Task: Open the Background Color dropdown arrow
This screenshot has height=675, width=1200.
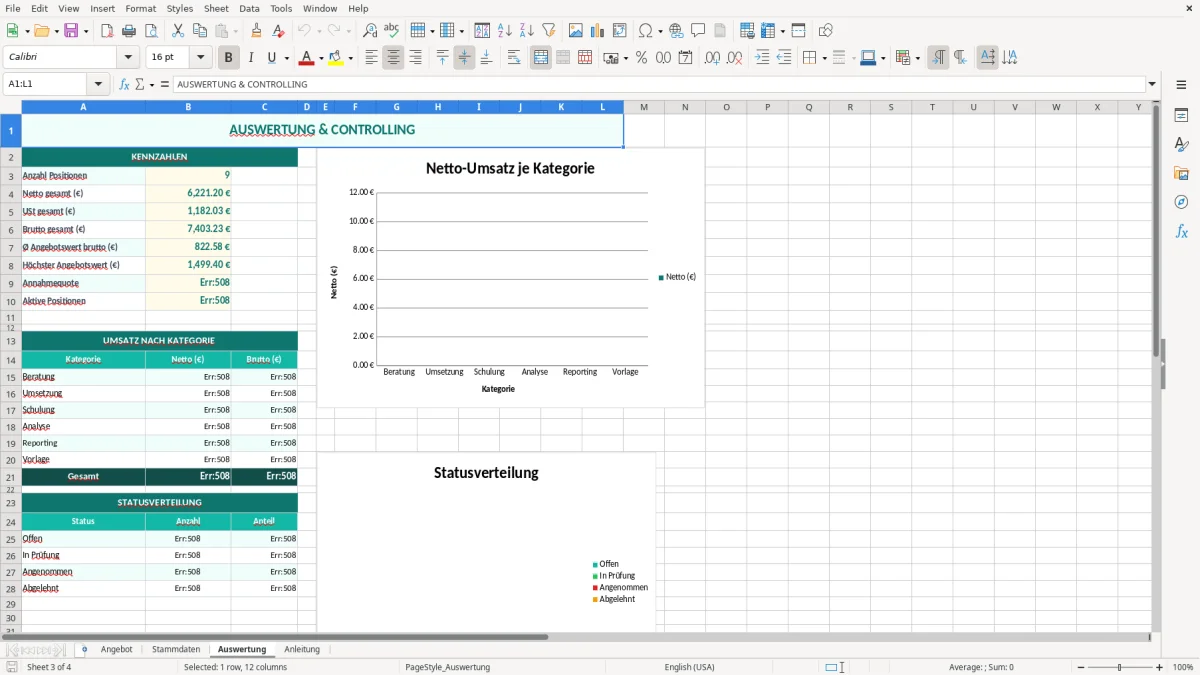Action: 350,58
